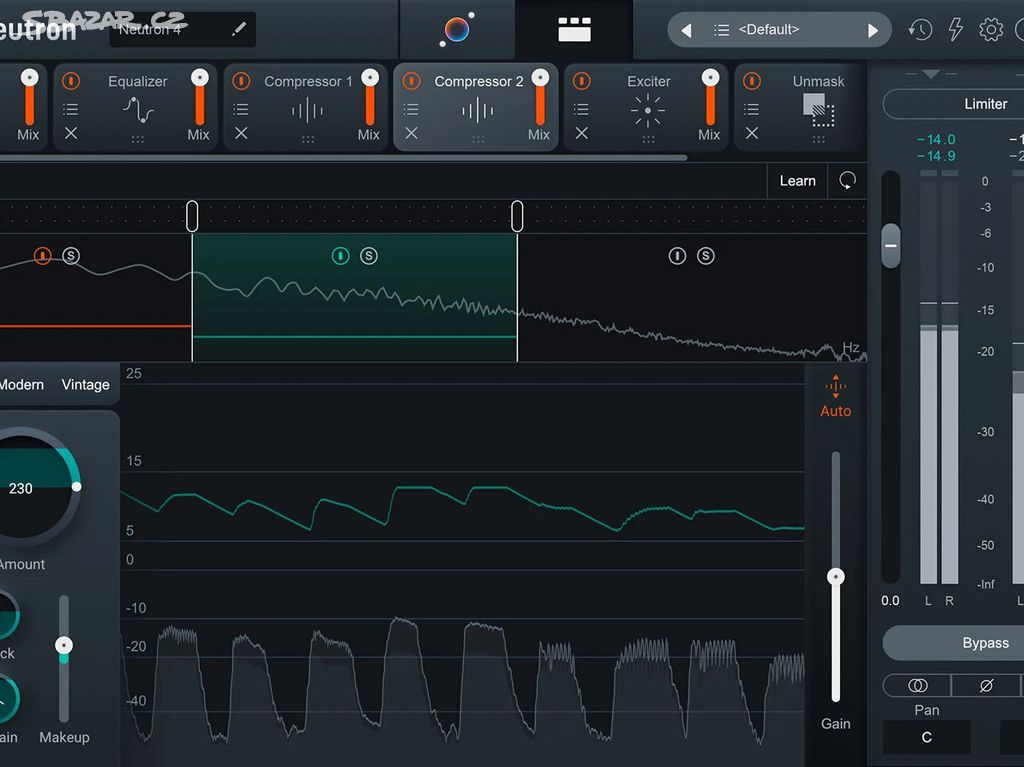Open the <Default> preset dropdown
The height and width of the screenshot is (767, 1024).
tap(769, 29)
